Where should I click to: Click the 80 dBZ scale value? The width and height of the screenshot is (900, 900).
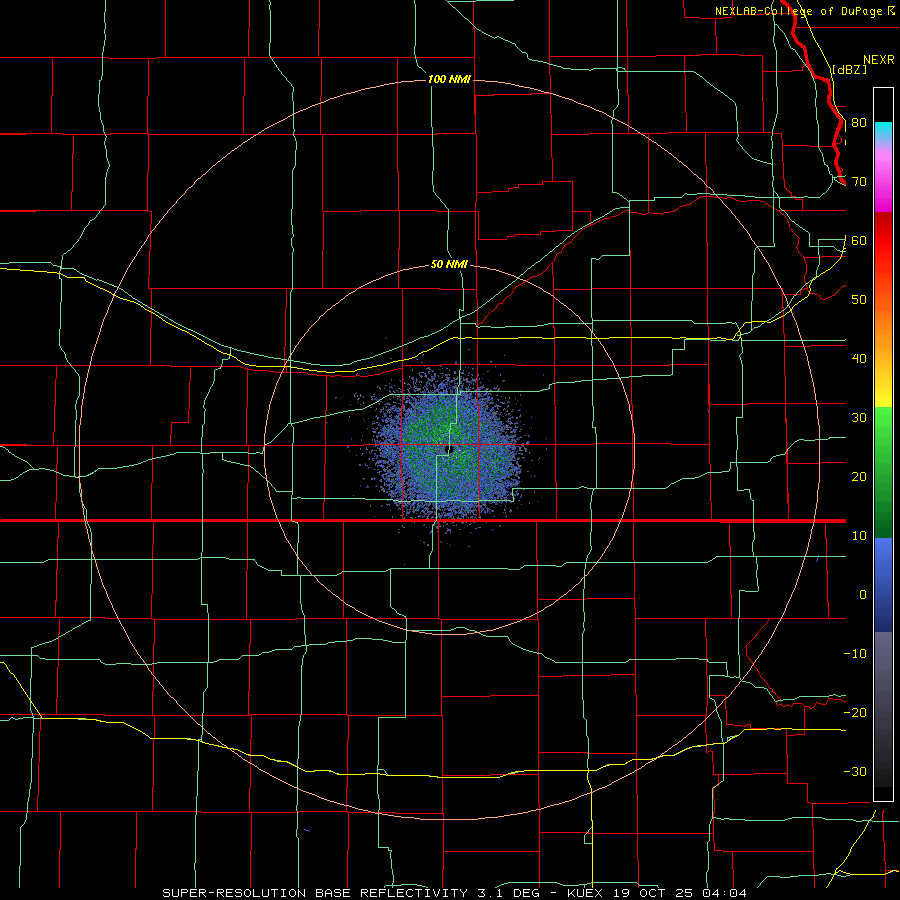[859, 123]
